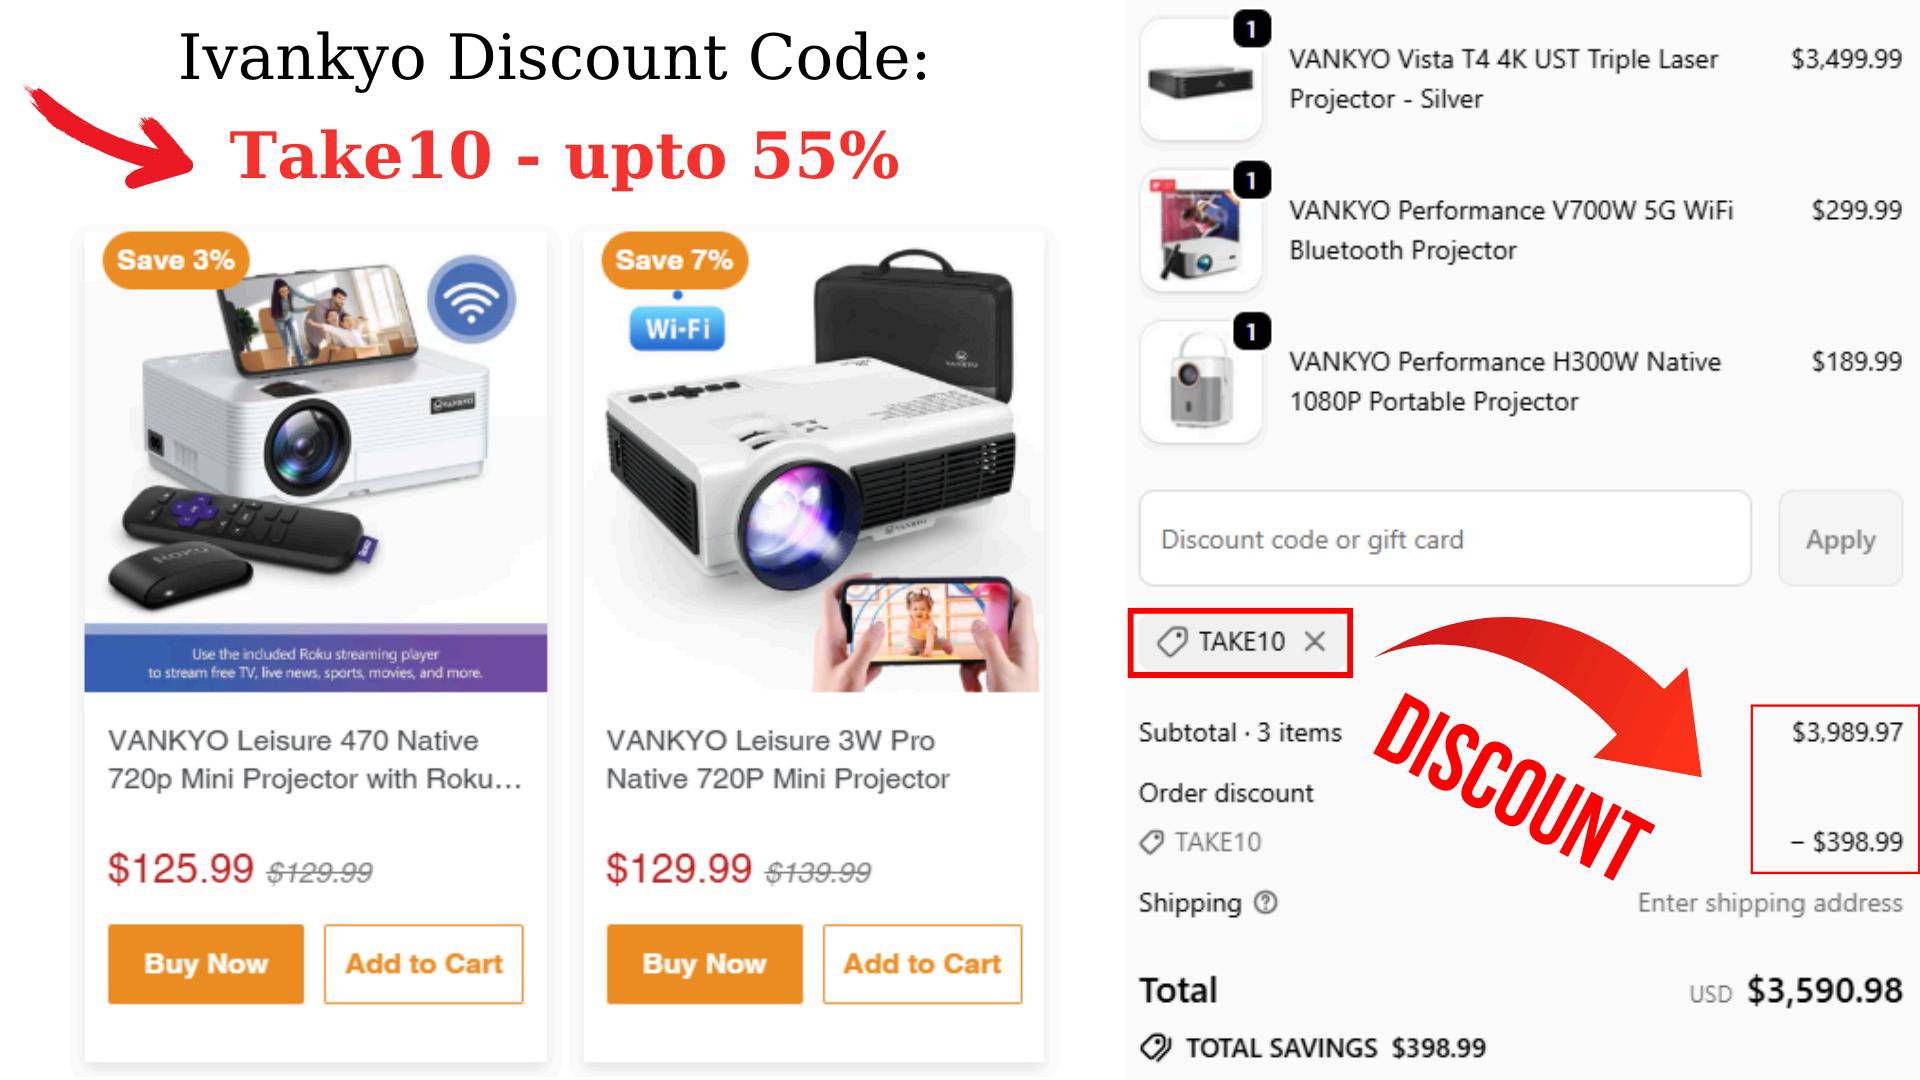The image size is (1920, 1080).
Task: Add Leisure 3W Pro to cart
Action: tap(922, 964)
